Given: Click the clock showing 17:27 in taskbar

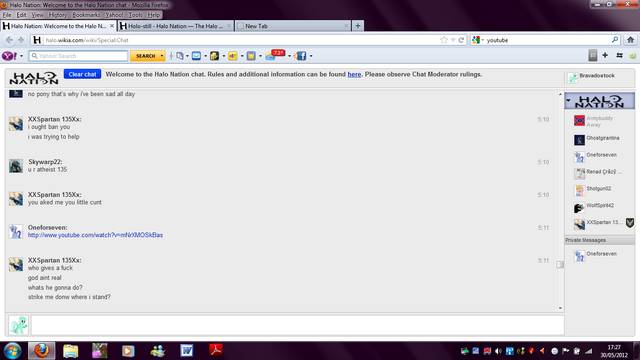Looking at the screenshot, I should 614,347.
